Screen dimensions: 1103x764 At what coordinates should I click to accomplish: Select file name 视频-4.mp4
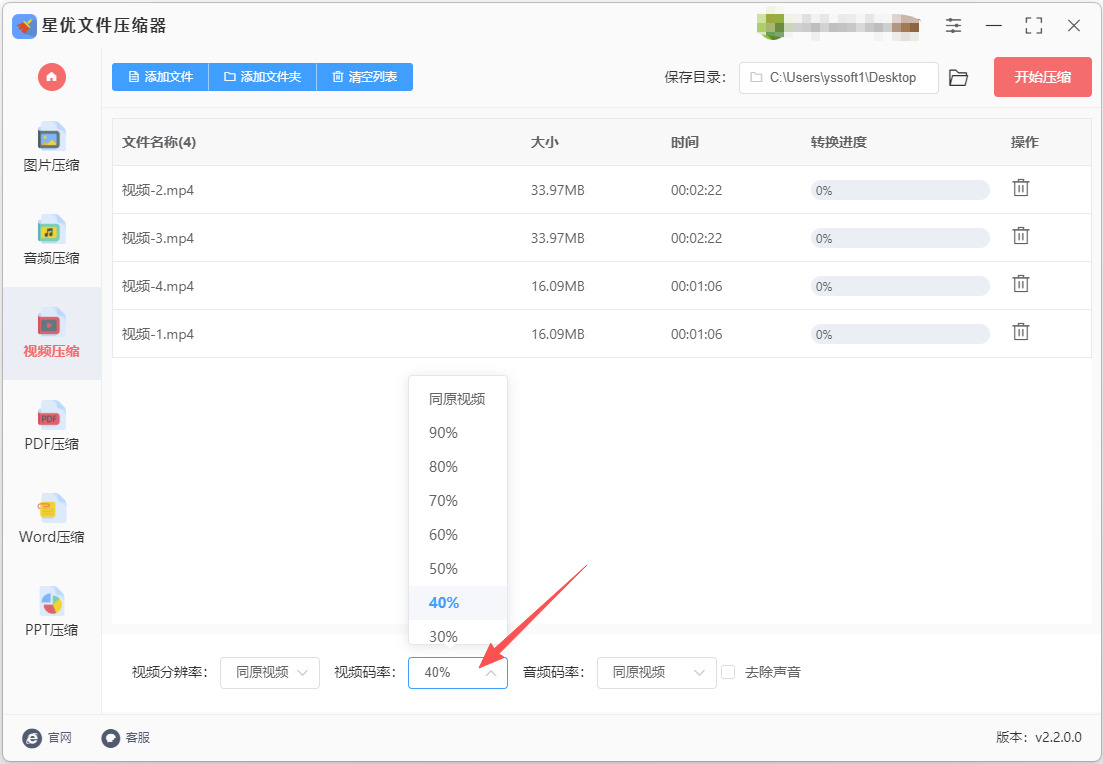[158, 286]
